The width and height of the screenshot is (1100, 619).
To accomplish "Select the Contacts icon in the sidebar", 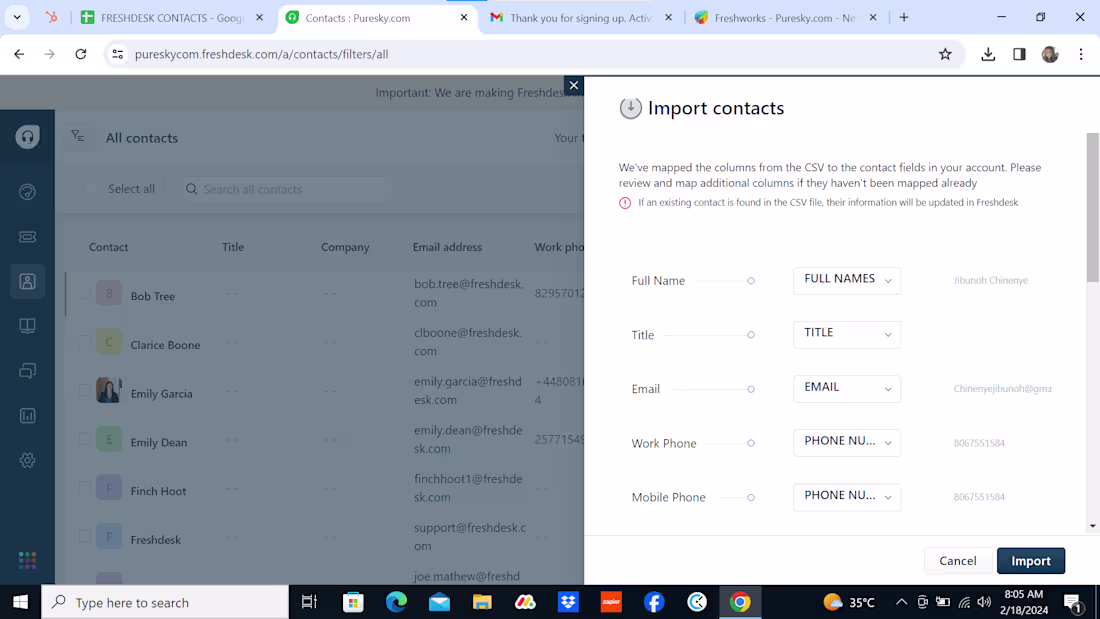I will click(x=27, y=281).
